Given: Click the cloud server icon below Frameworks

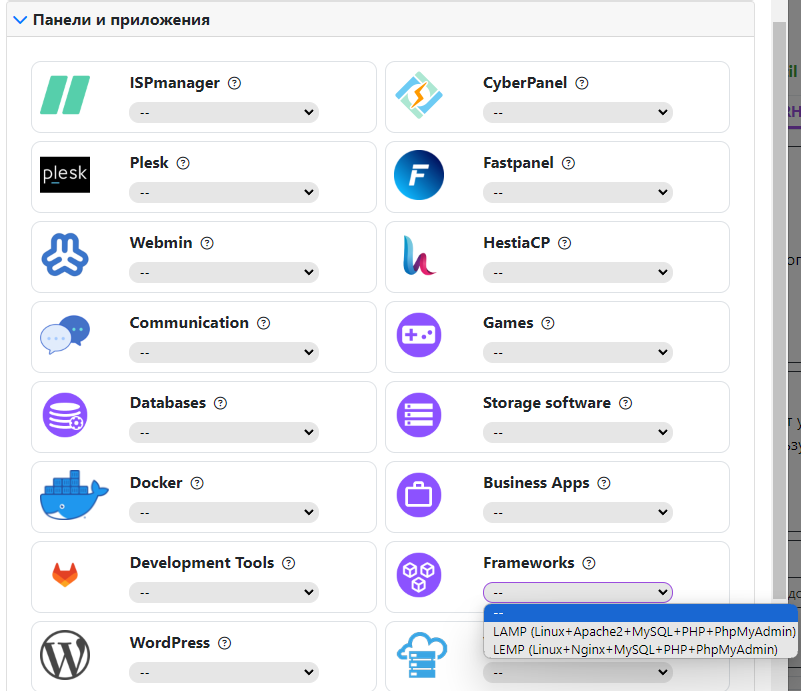Looking at the screenshot, I should [x=422, y=655].
